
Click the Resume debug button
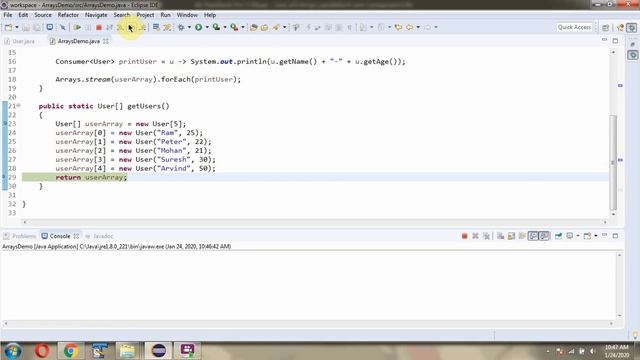tap(77, 27)
